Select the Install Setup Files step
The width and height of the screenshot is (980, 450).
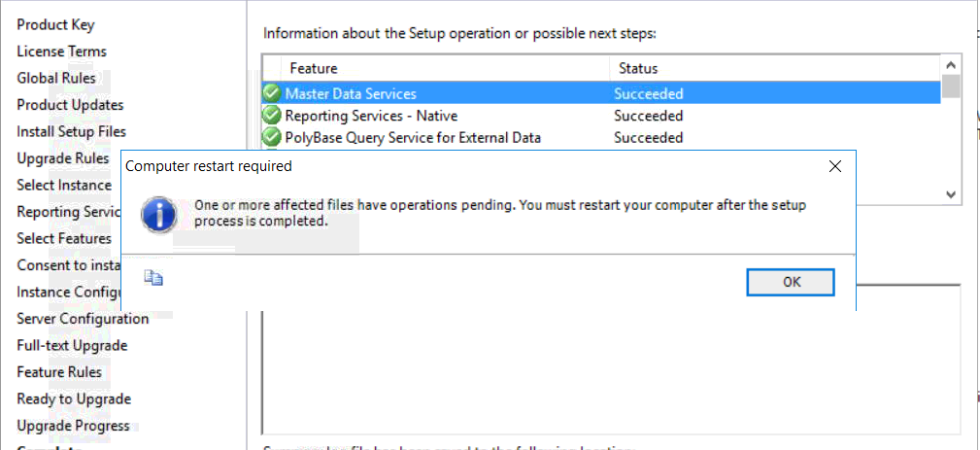click(x=71, y=131)
